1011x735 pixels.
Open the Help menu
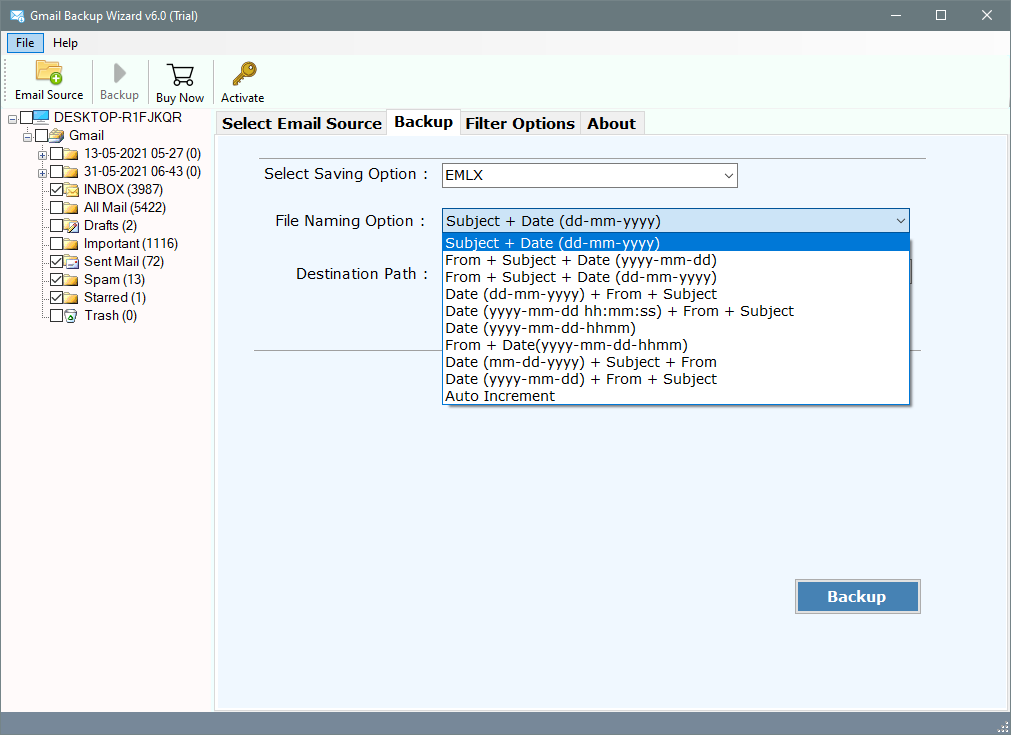pos(65,43)
